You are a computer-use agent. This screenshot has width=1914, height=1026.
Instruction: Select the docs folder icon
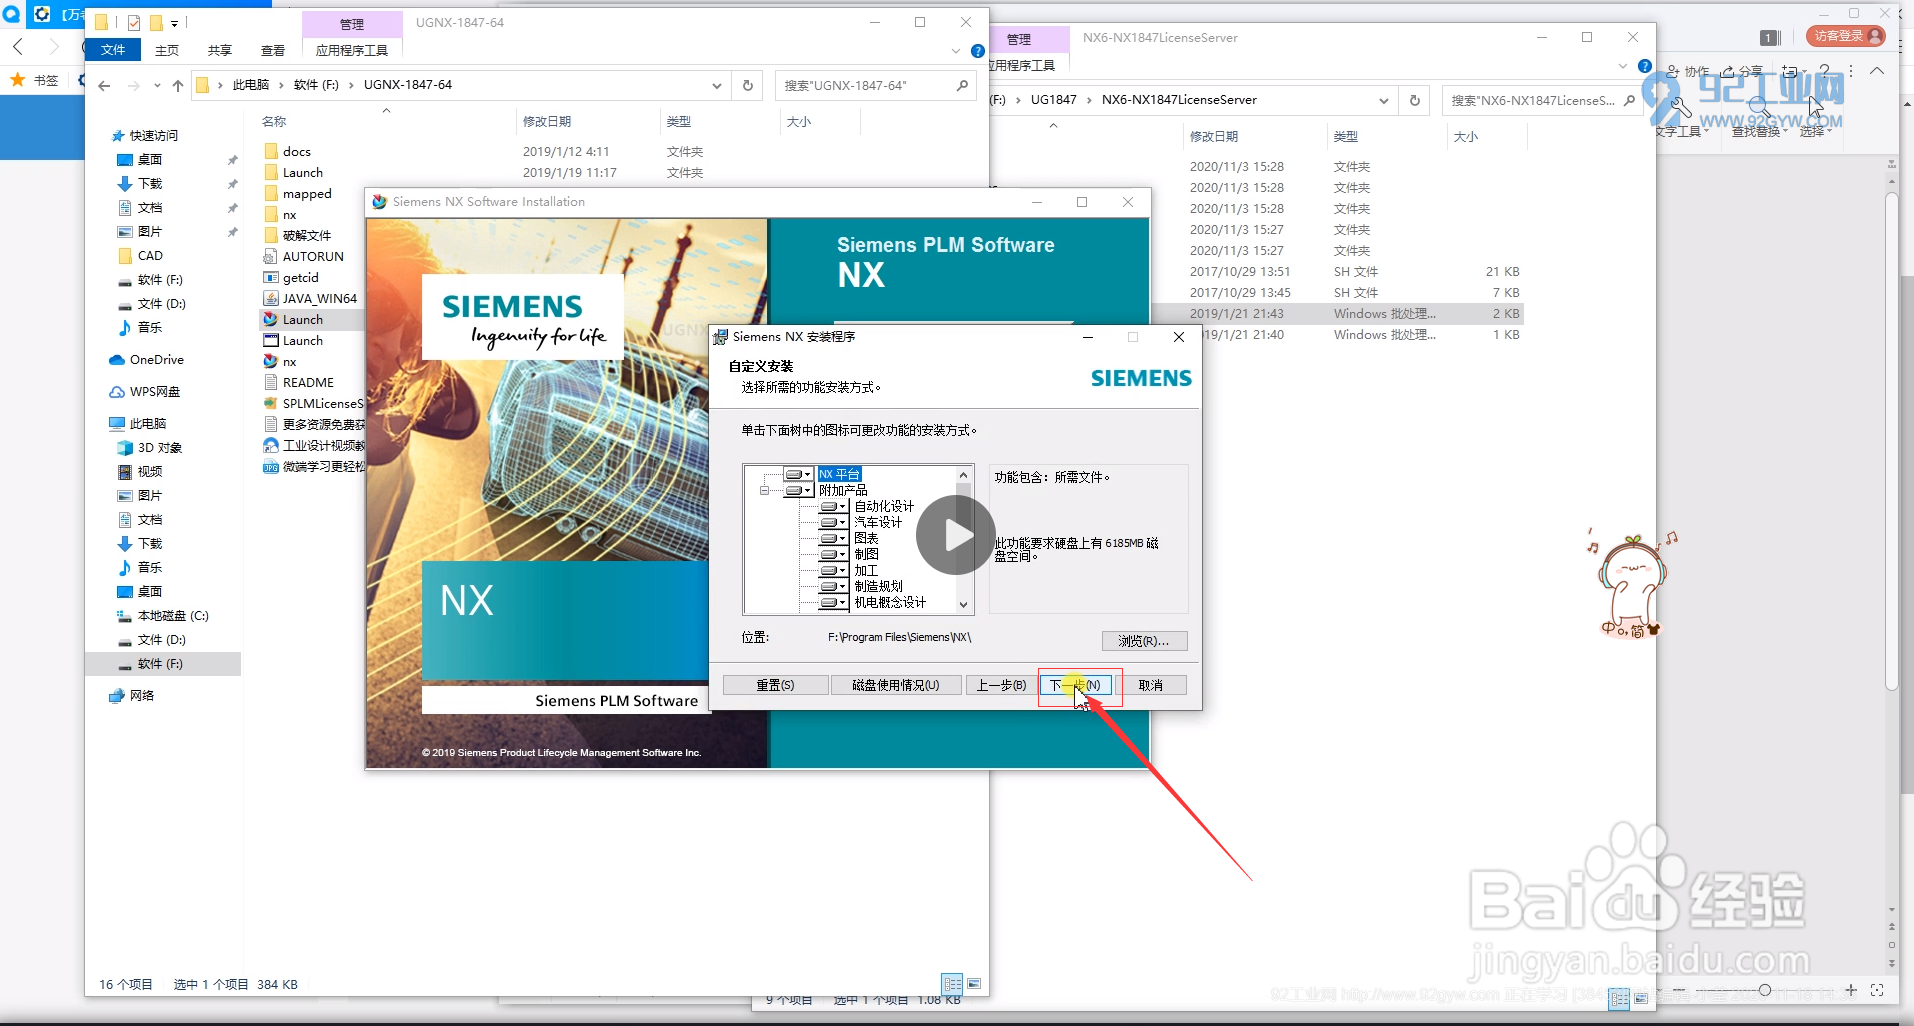click(271, 151)
